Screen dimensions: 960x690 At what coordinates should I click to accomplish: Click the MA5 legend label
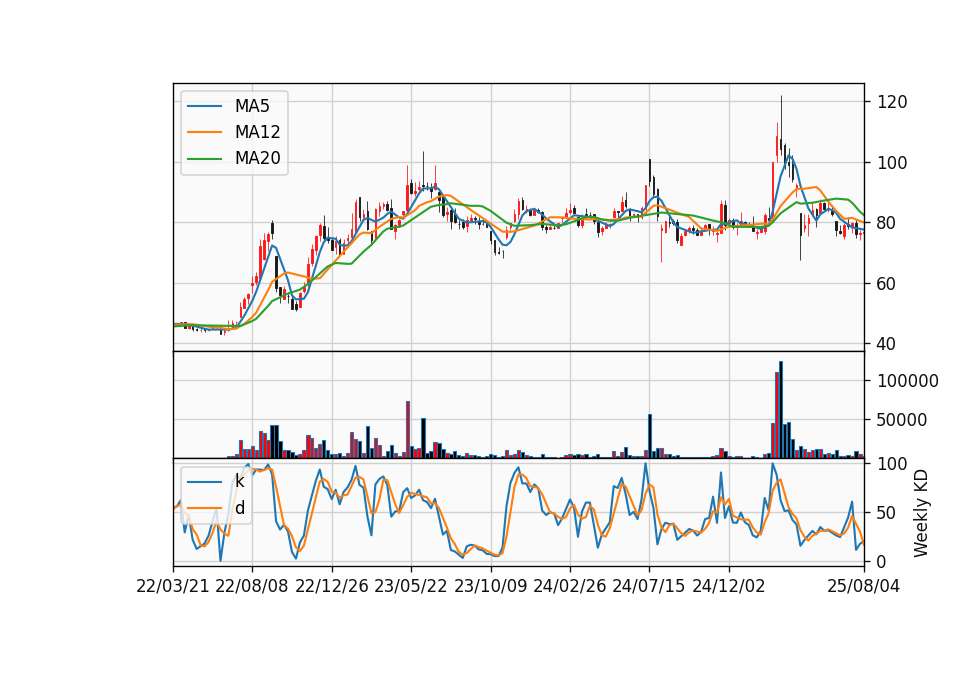click(252, 106)
